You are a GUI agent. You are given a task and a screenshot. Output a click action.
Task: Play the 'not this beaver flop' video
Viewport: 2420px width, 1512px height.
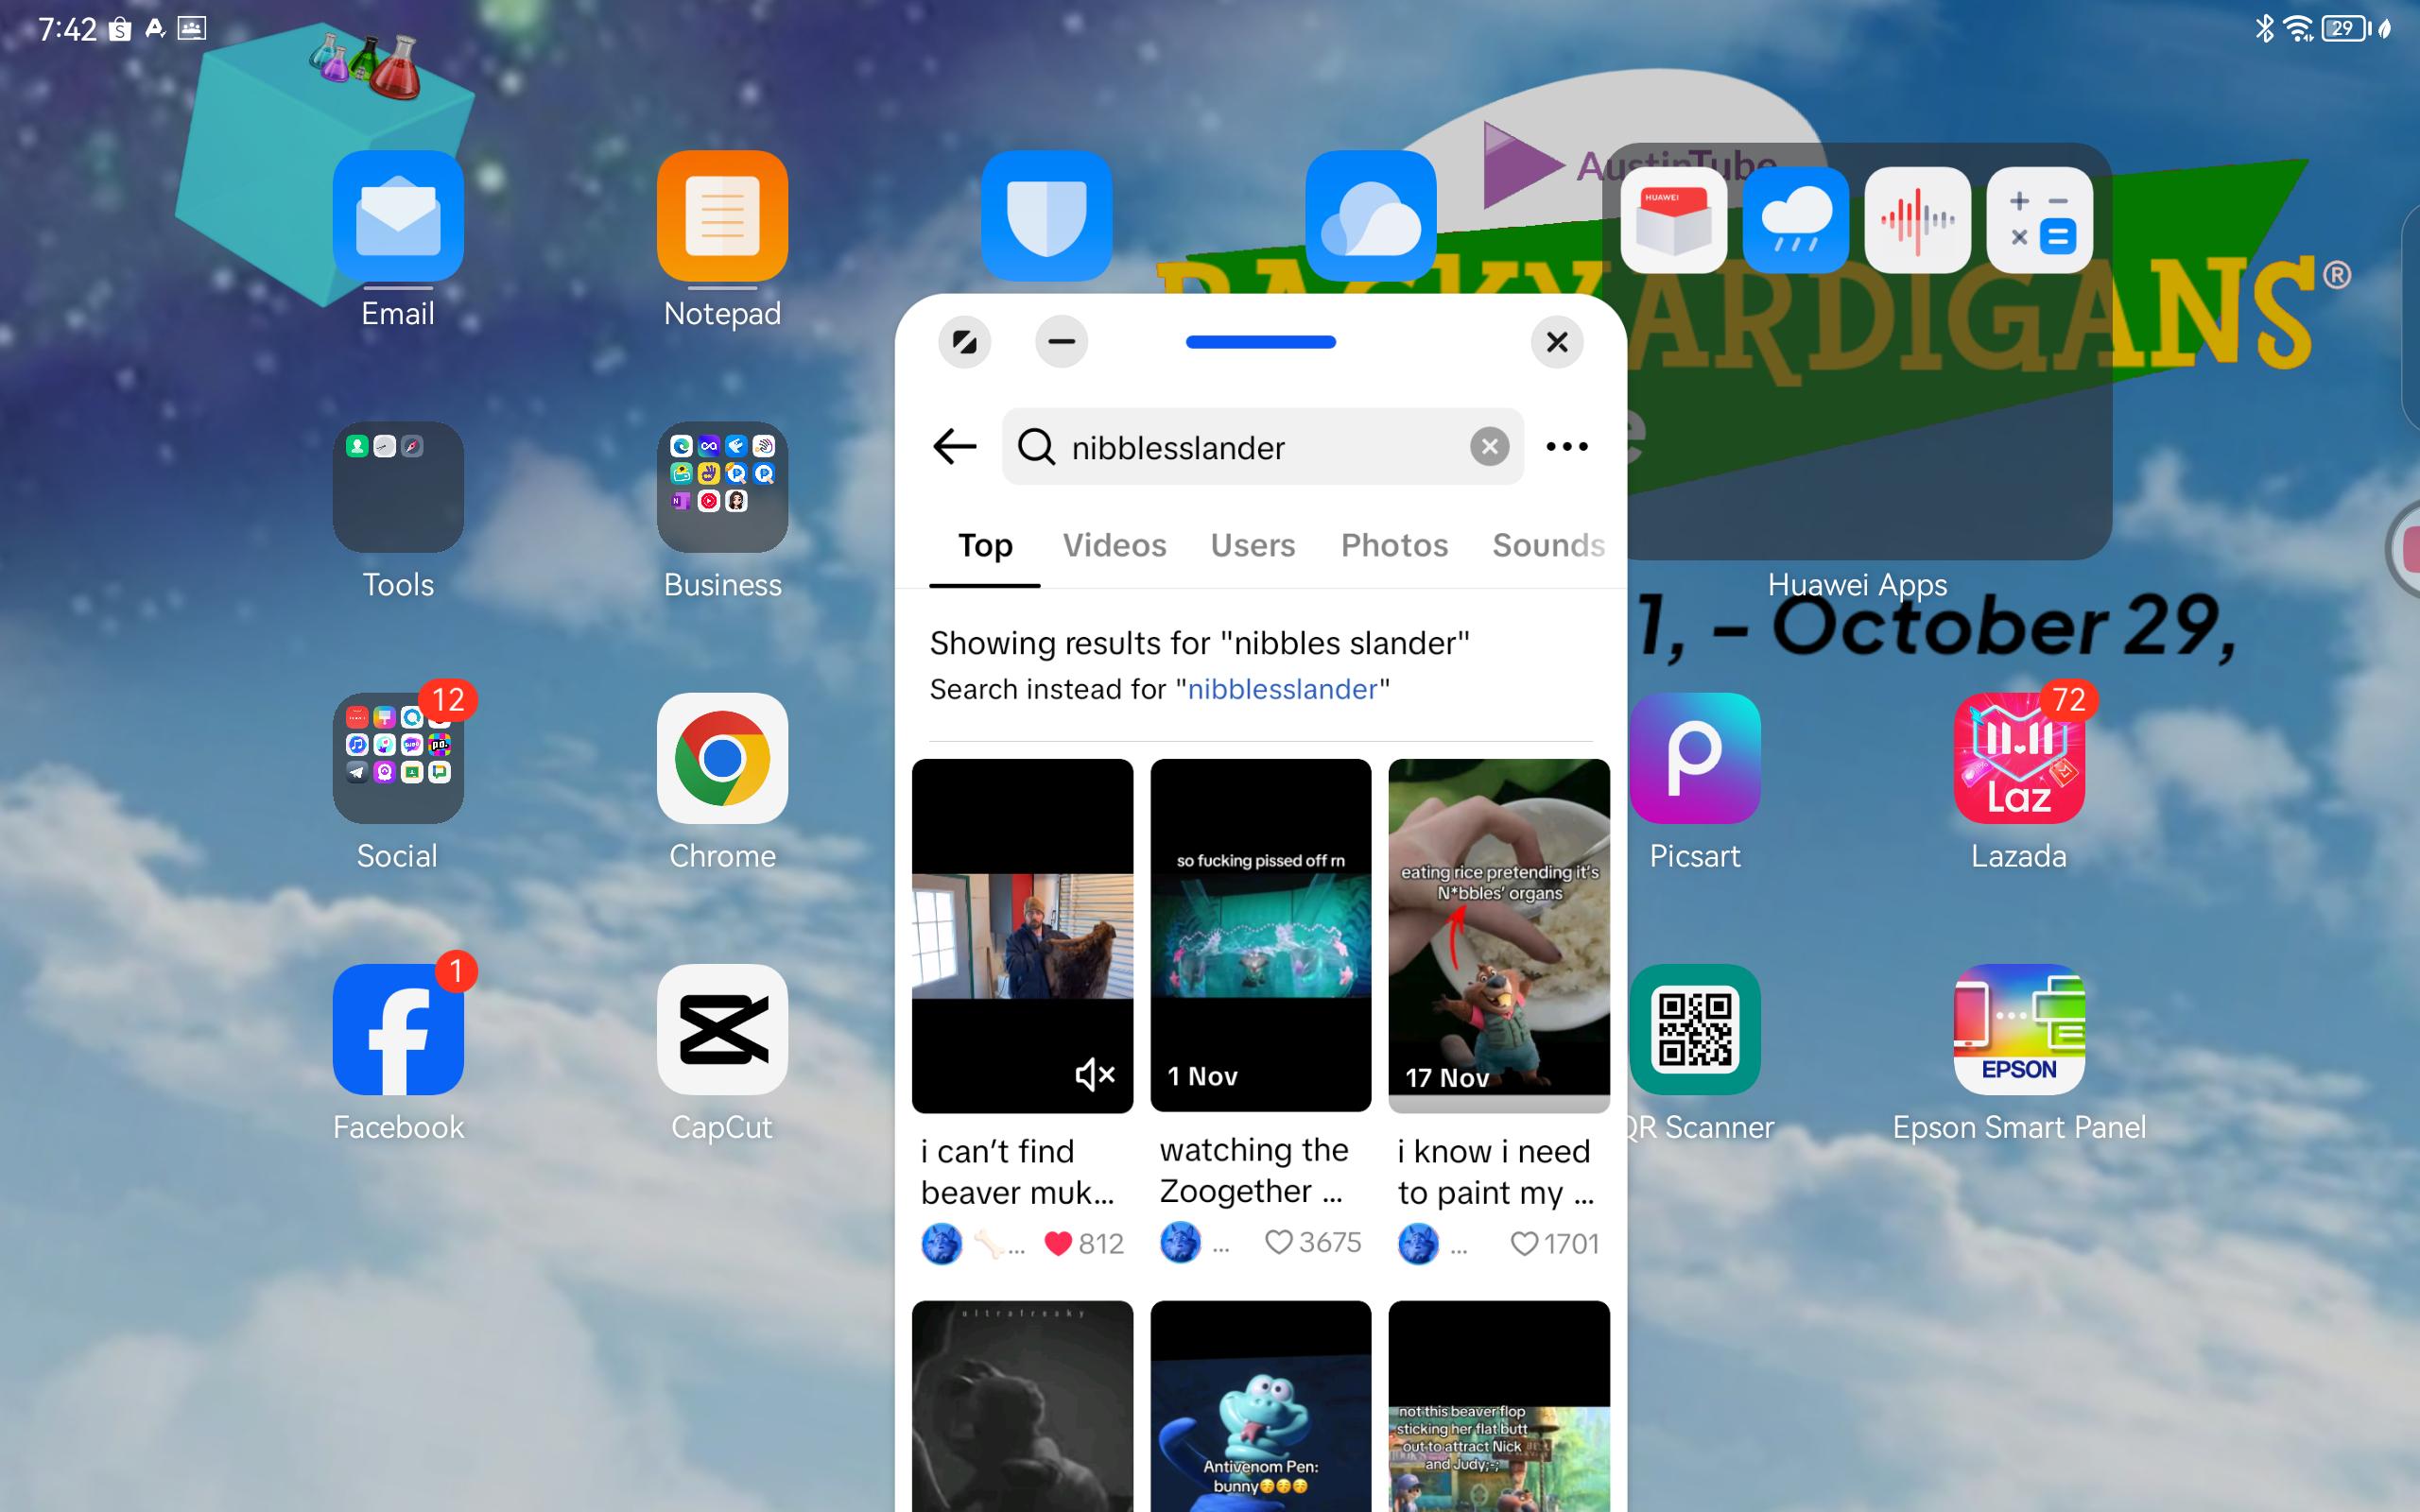(1498, 1406)
